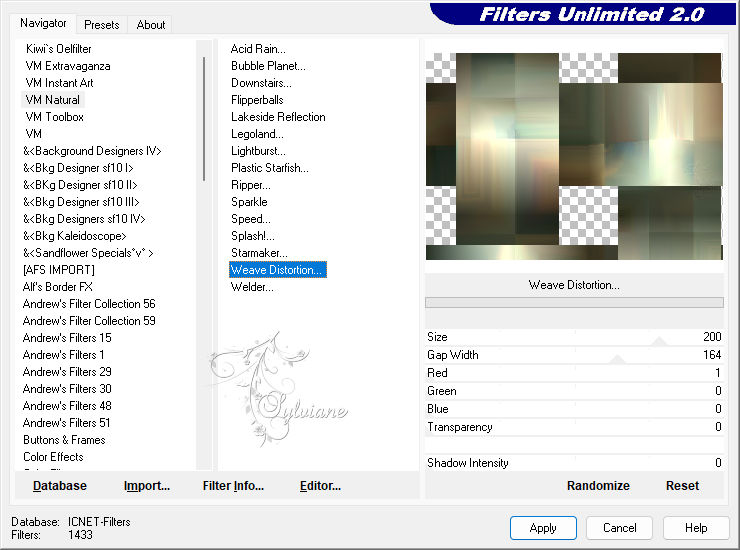Viewport: 740px width, 550px height.
Task: Select the VM Natural category
Action: [x=53, y=100]
